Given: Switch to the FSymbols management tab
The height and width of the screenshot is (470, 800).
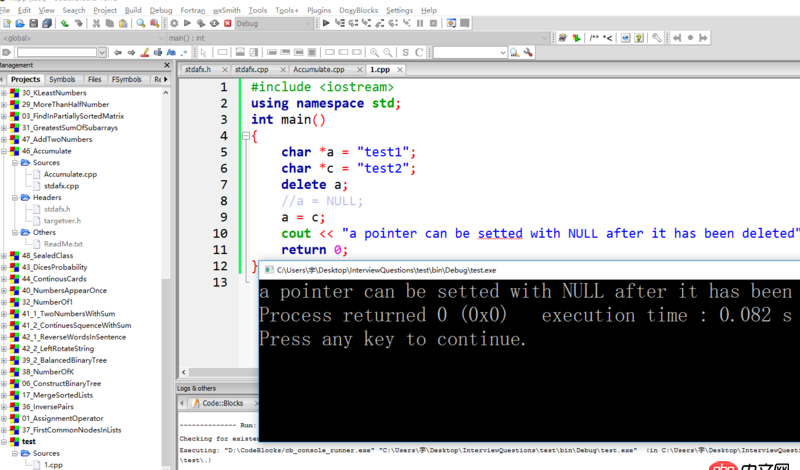Looking at the screenshot, I should [x=127, y=79].
